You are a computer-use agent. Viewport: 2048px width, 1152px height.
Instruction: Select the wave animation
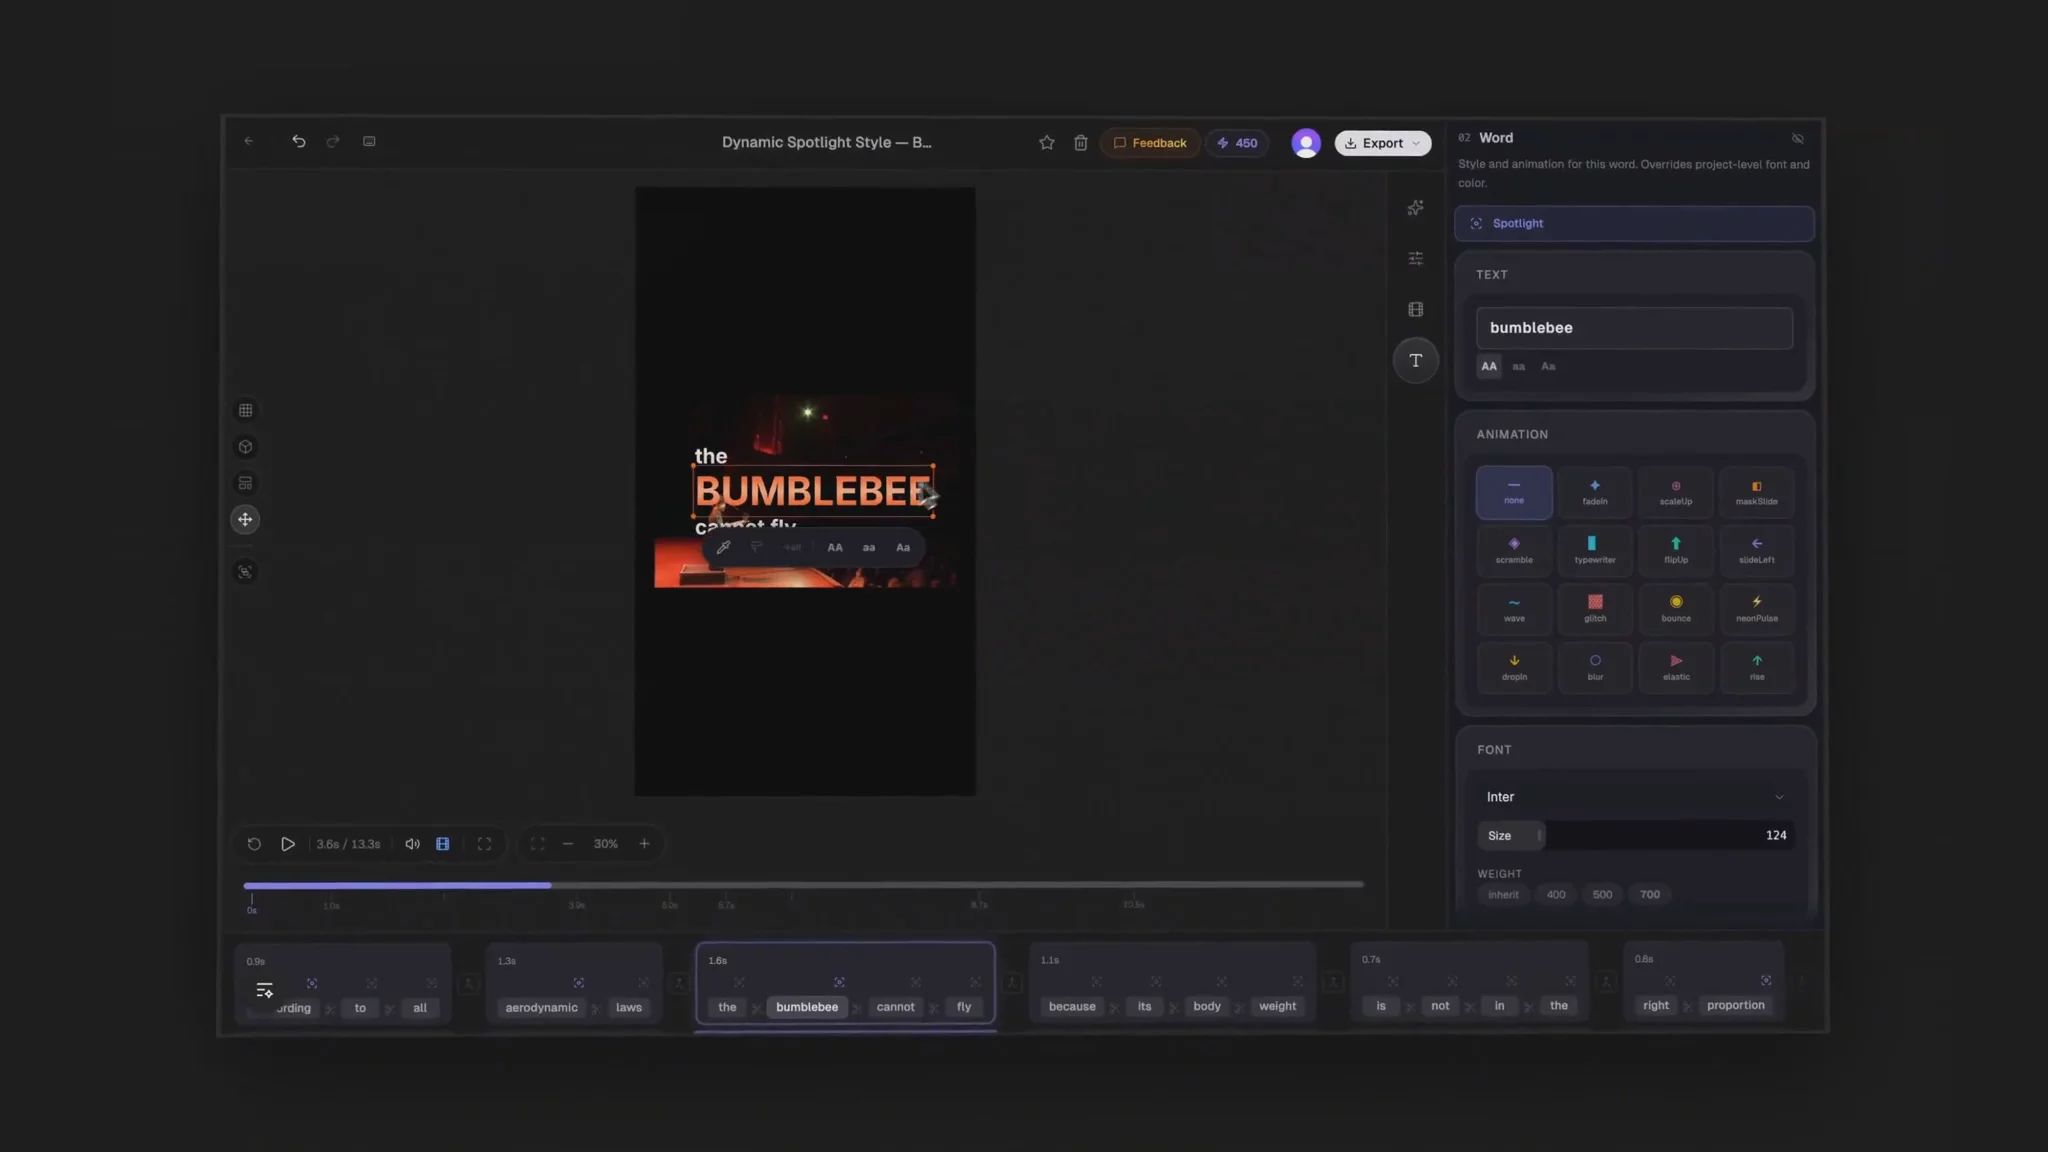click(x=1514, y=609)
